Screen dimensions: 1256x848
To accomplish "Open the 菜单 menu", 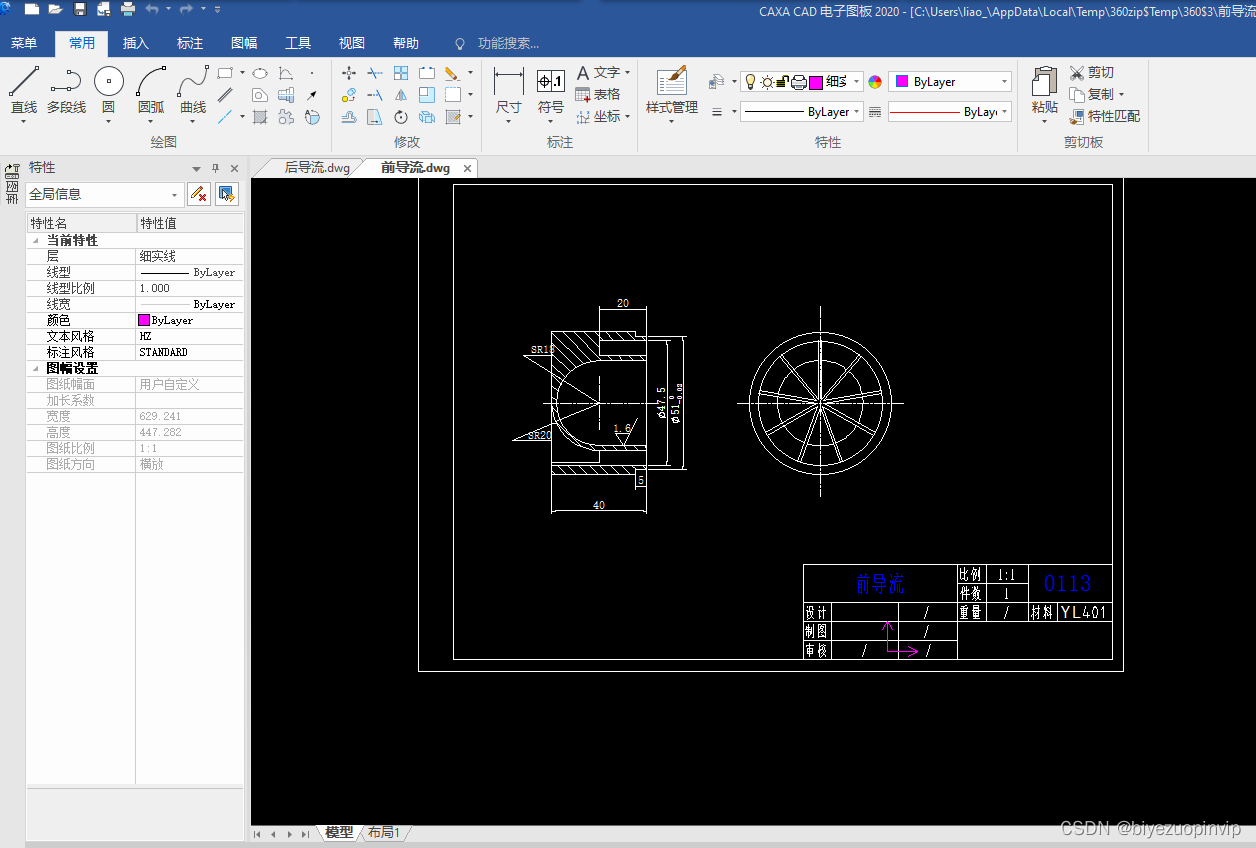I will (x=24, y=43).
